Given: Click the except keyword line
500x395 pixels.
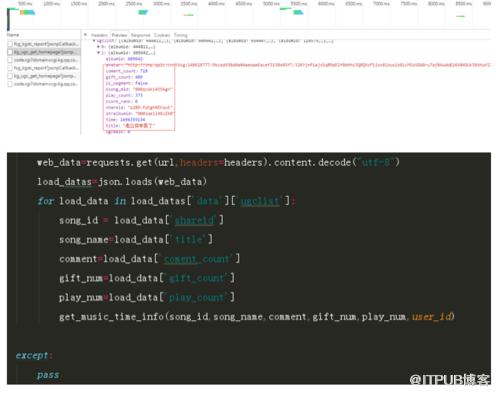Looking at the screenshot, I should [34, 356].
